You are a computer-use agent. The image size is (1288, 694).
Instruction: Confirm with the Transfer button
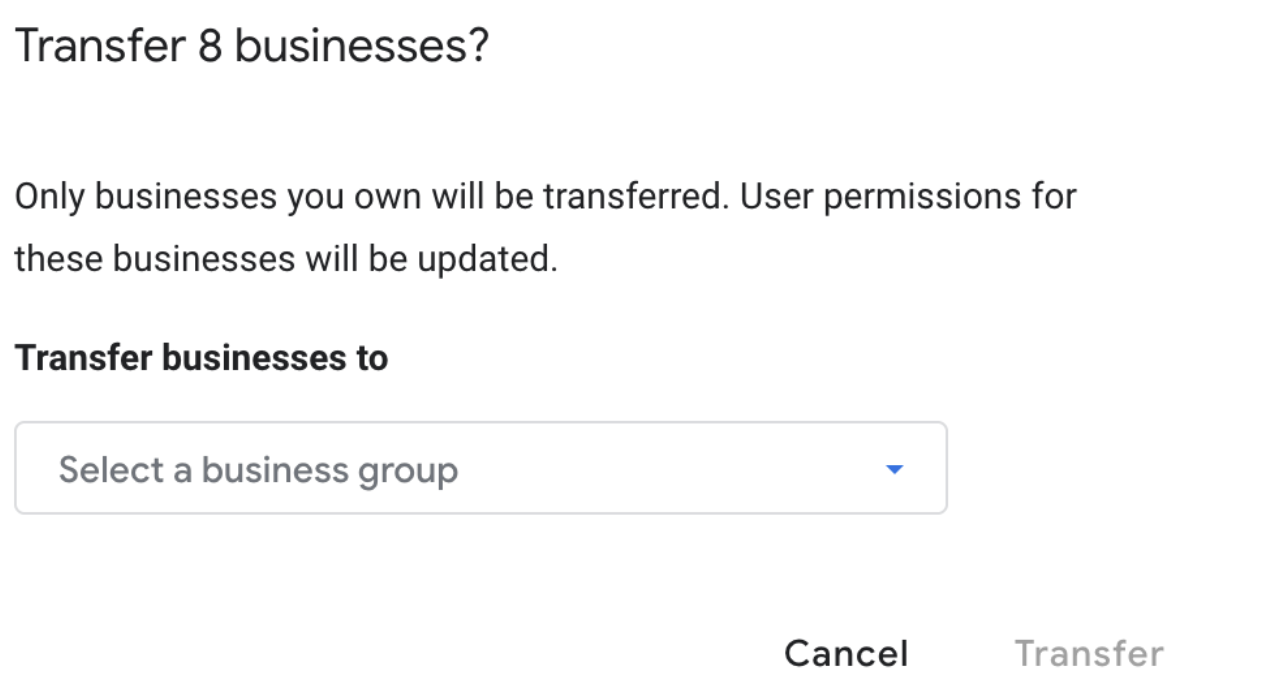click(1089, 654)
